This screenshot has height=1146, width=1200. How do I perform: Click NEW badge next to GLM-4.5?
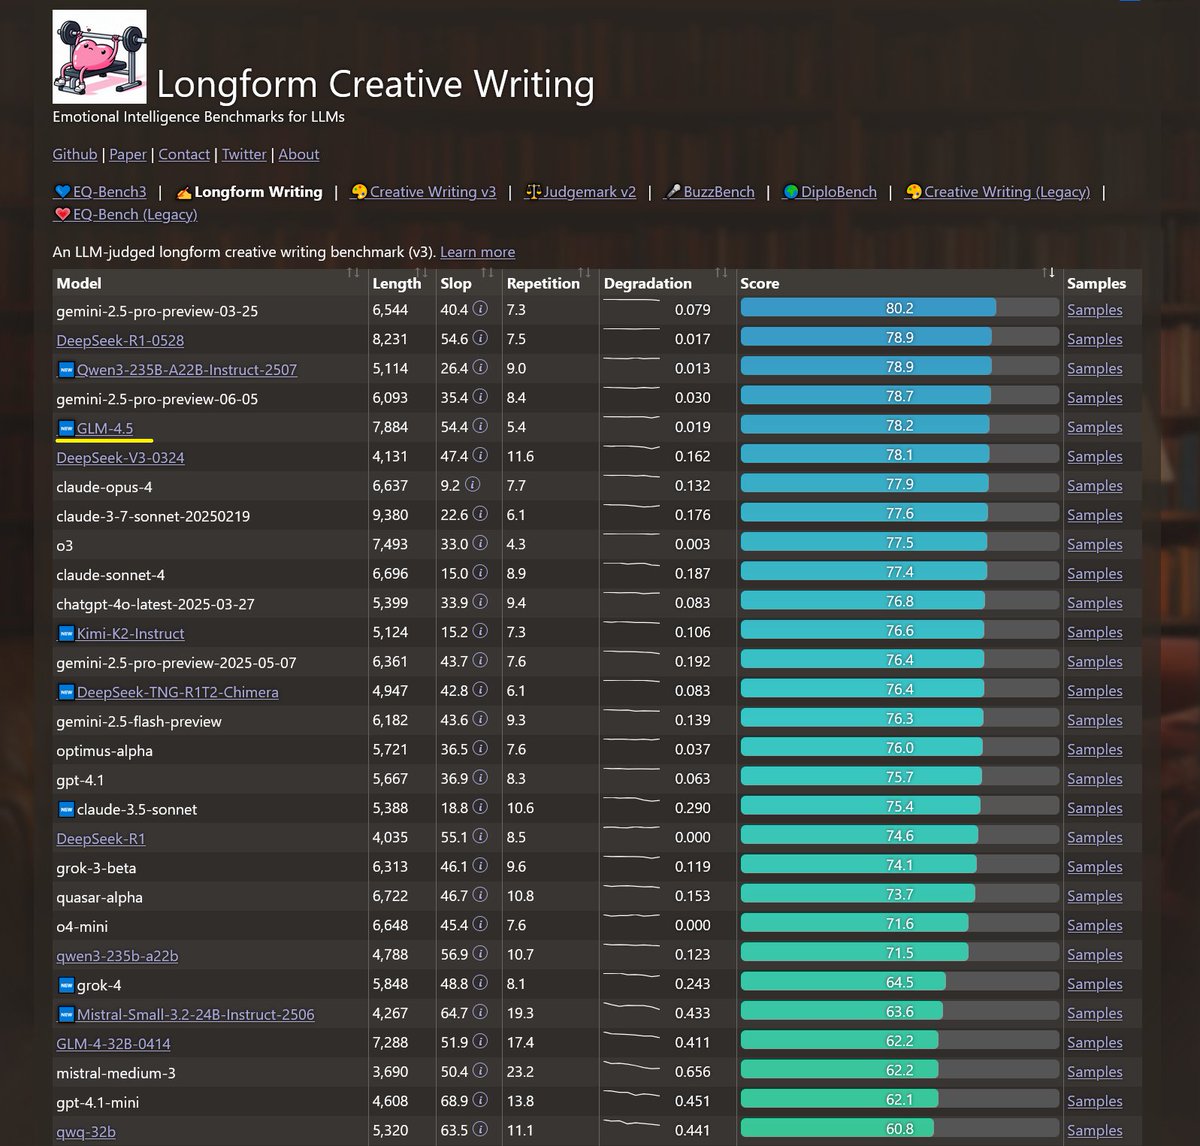click(x=66, y=428)
